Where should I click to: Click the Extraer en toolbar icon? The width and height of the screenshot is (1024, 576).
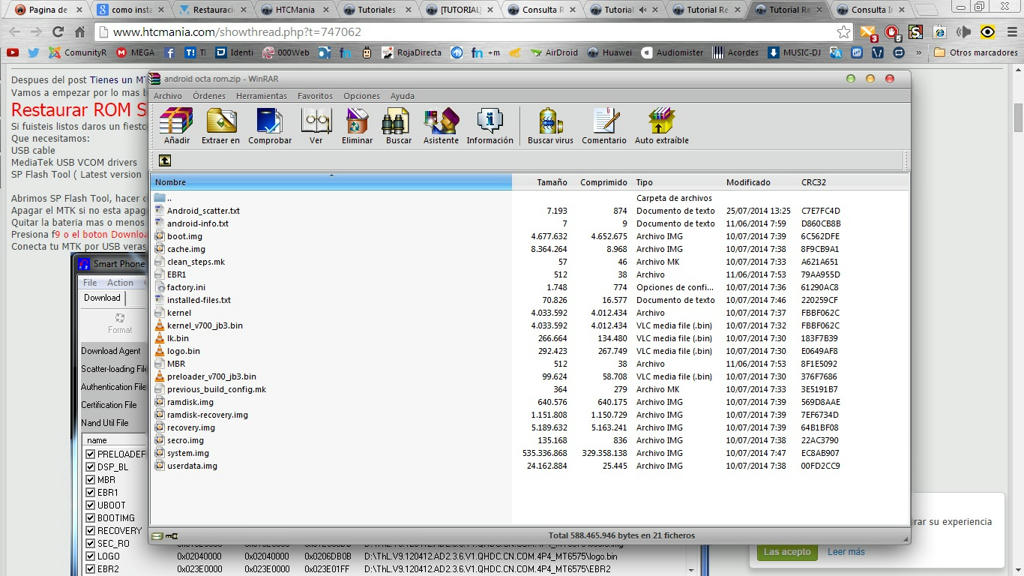click(x=221, y=122)
